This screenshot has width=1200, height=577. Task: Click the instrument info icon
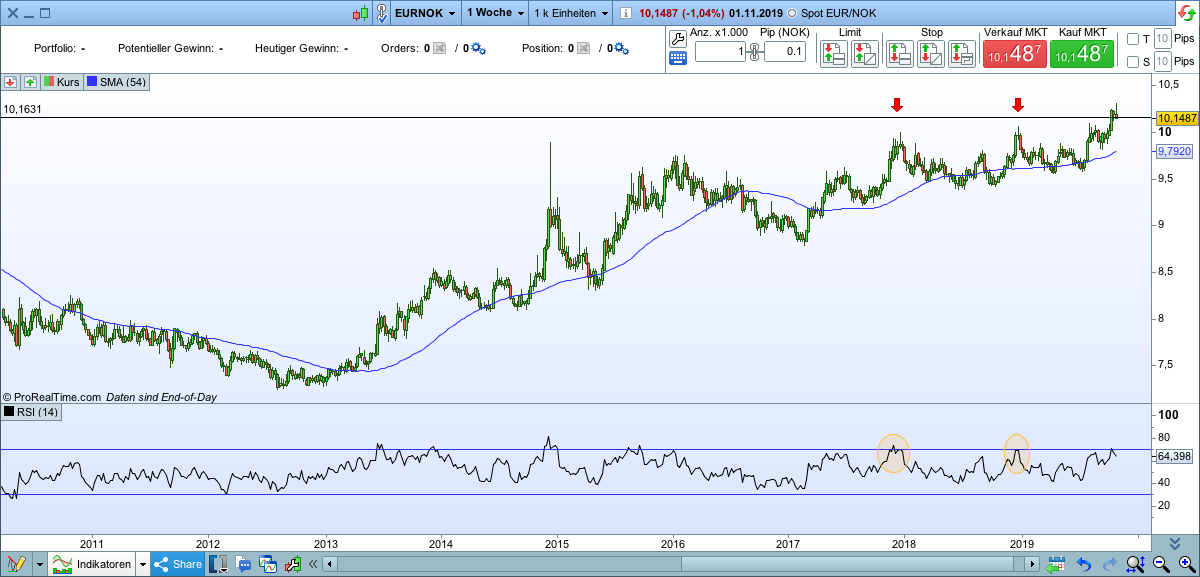626,13
